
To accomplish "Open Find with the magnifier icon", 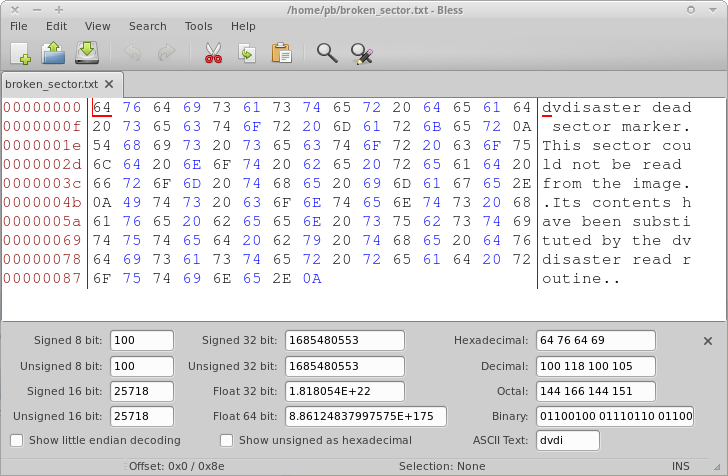I will (x=326, y=53).
